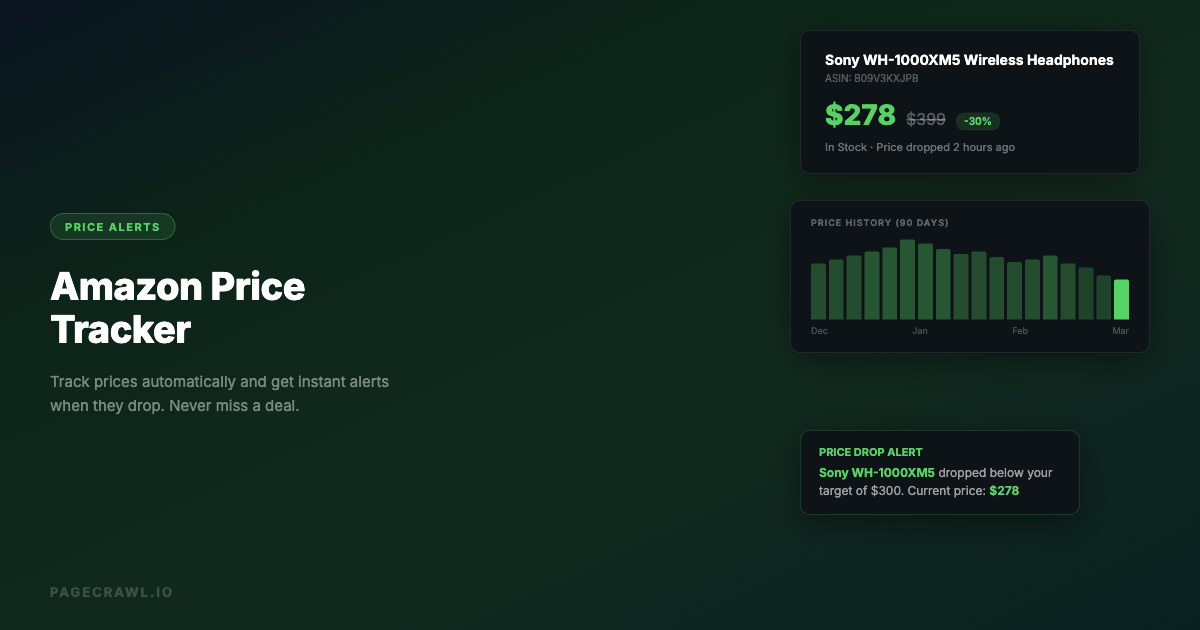The image size is (1200, 630).
Task: Click the $278 price in the alert
Action: click(1003, 491)
